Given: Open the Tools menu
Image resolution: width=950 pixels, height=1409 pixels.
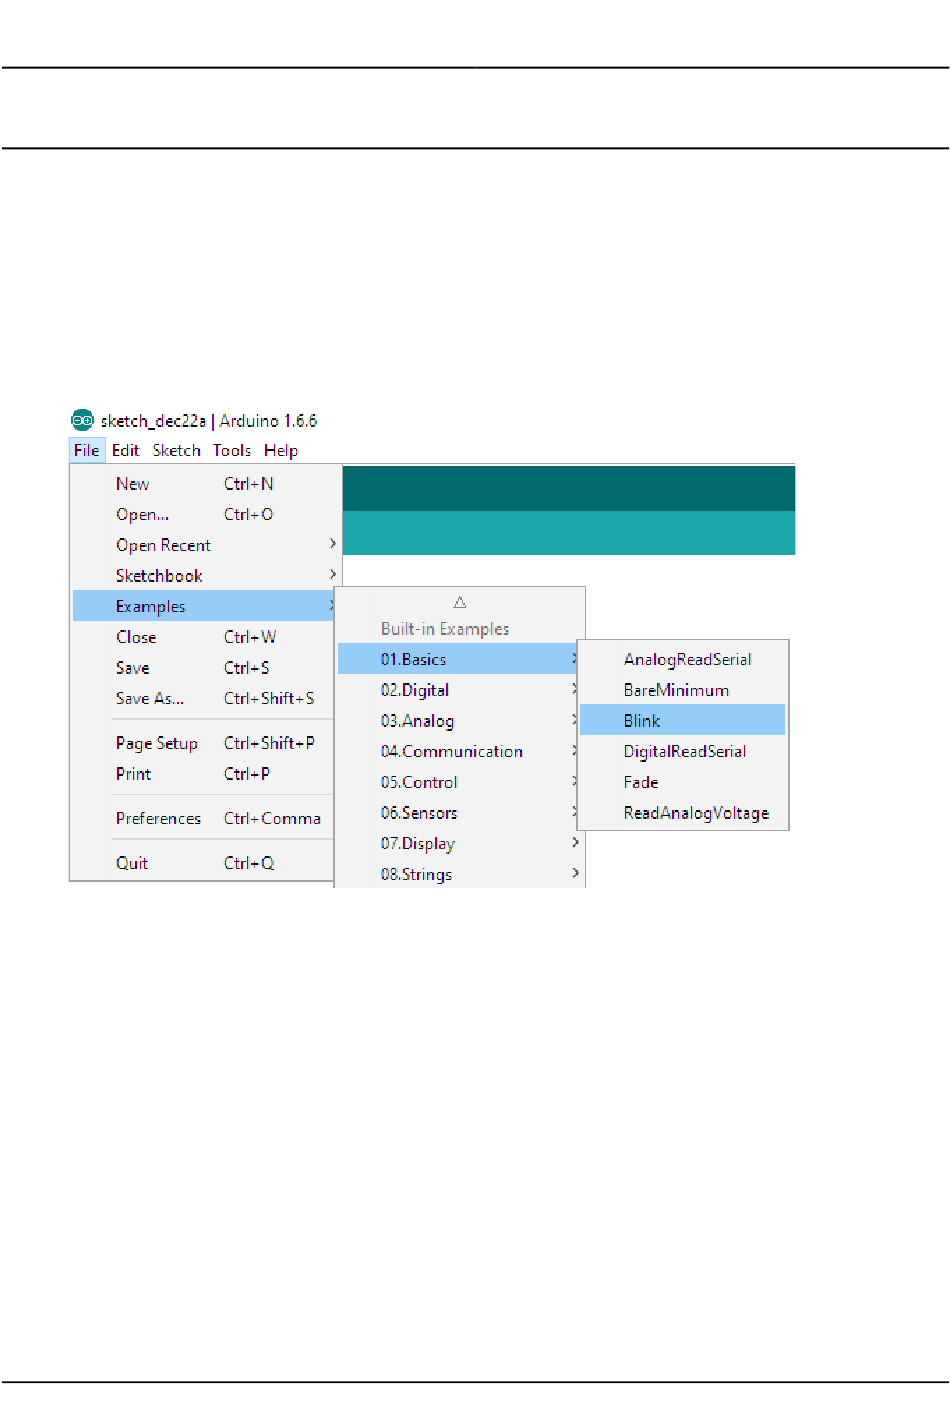Looking at the screenshot, I should click(x=232, y=450).
